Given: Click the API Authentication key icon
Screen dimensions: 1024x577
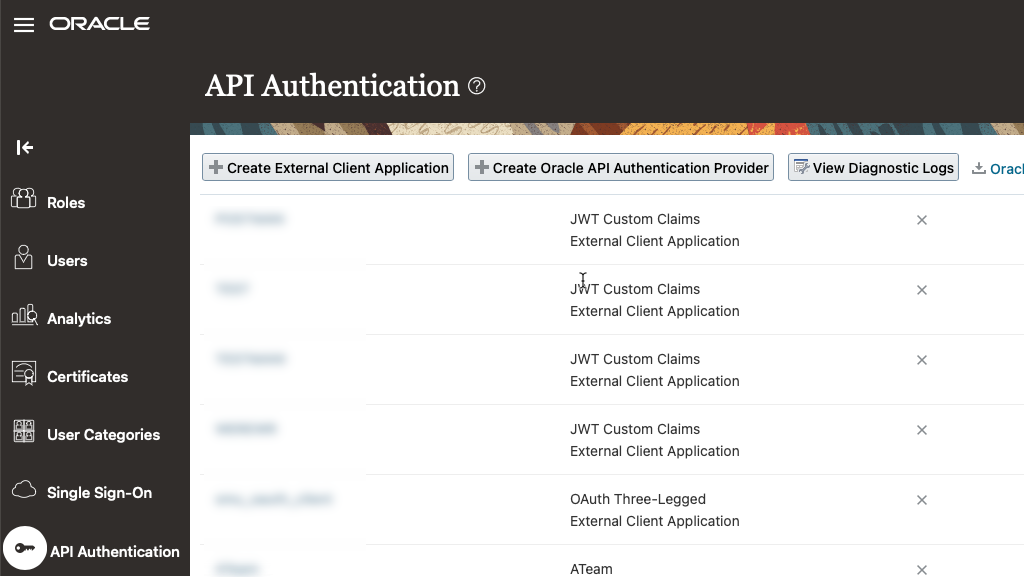Looking at the screenshot, I should [24, 547].
